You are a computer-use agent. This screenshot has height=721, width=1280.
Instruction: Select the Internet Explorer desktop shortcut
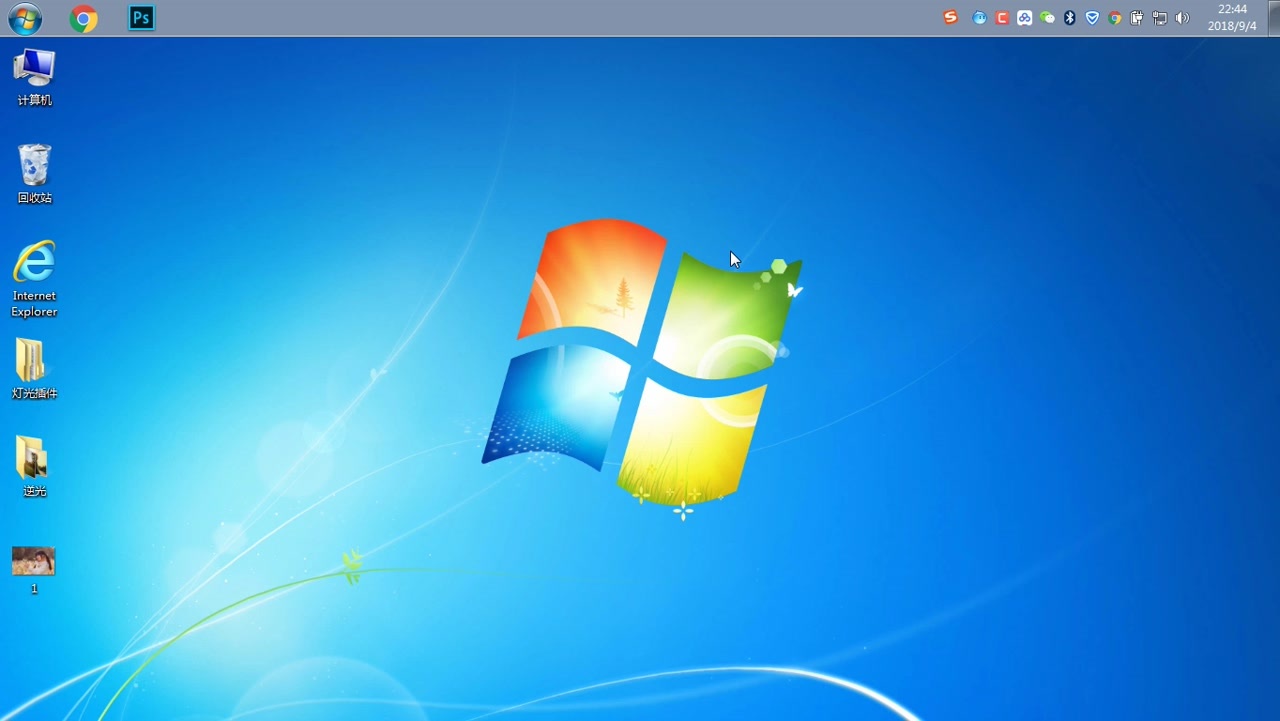(34, 279)
